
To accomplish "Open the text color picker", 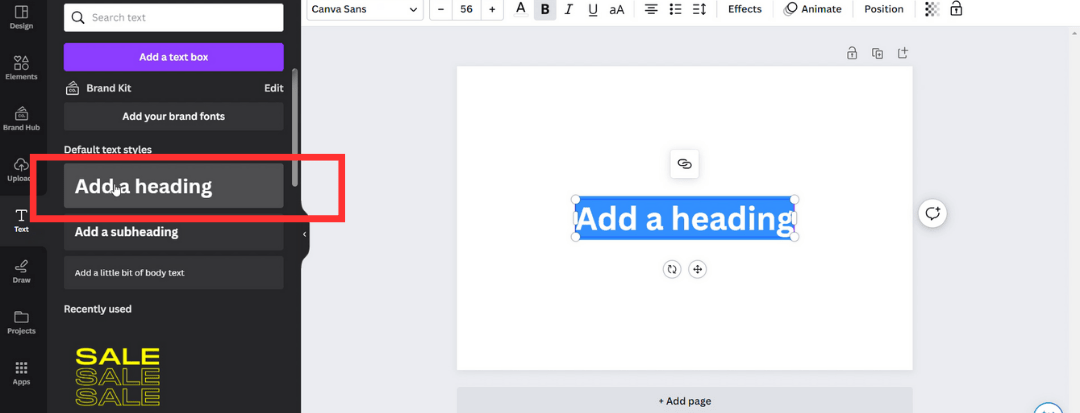I will (520, 10).
